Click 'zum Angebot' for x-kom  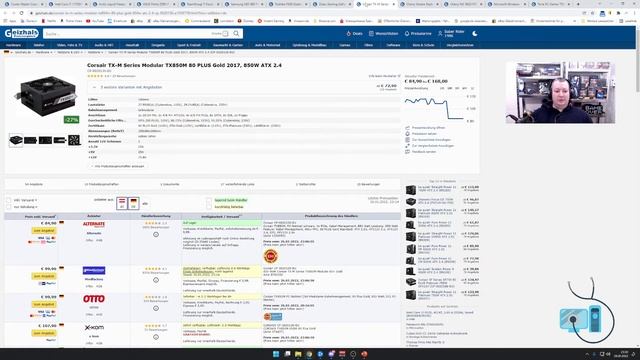[x=44, y=333]
